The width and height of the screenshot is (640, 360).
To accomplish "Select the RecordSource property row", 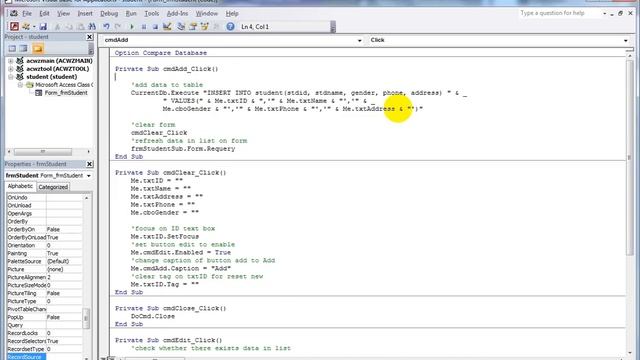I will 44,357.
